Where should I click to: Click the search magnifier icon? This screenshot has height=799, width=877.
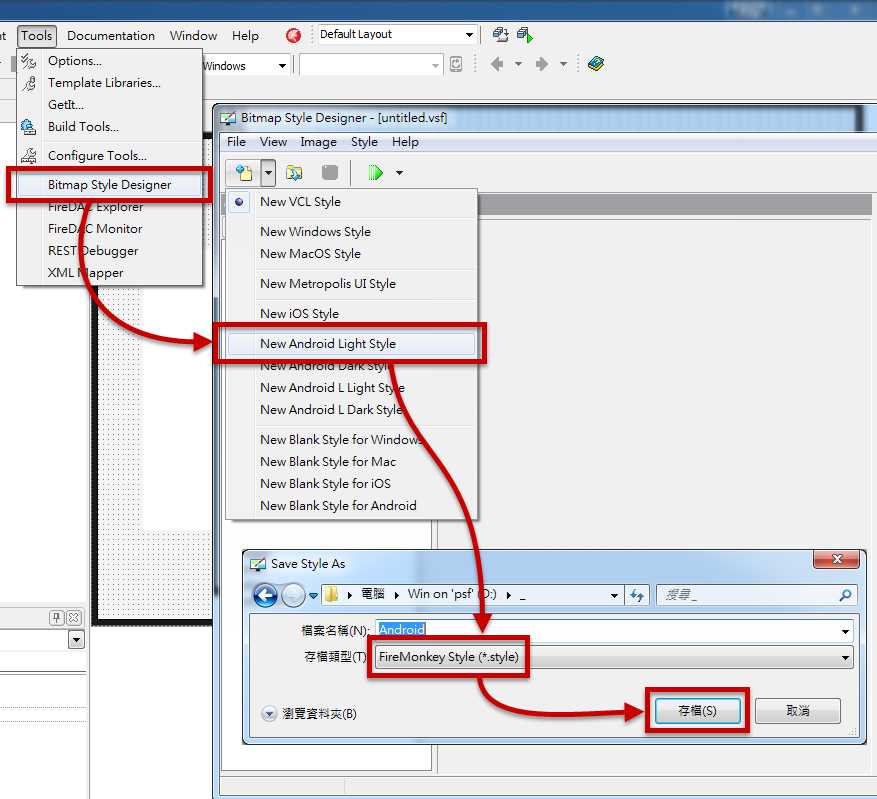tap(845, 595)
